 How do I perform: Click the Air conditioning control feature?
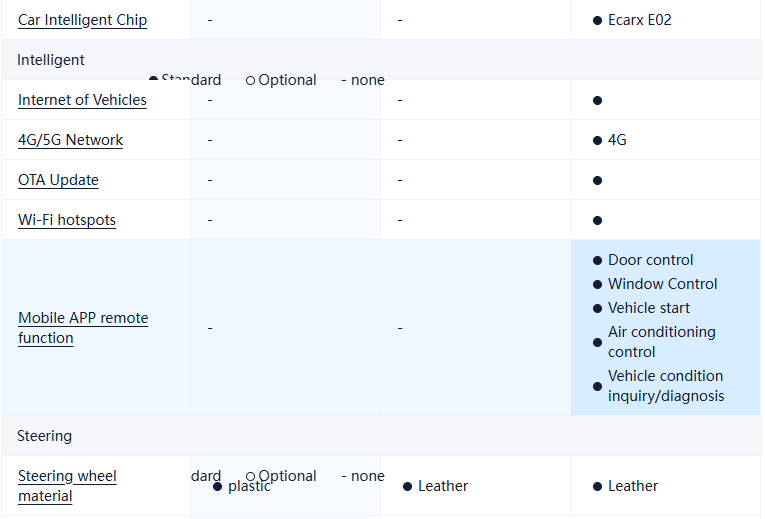tap(661, 342)
